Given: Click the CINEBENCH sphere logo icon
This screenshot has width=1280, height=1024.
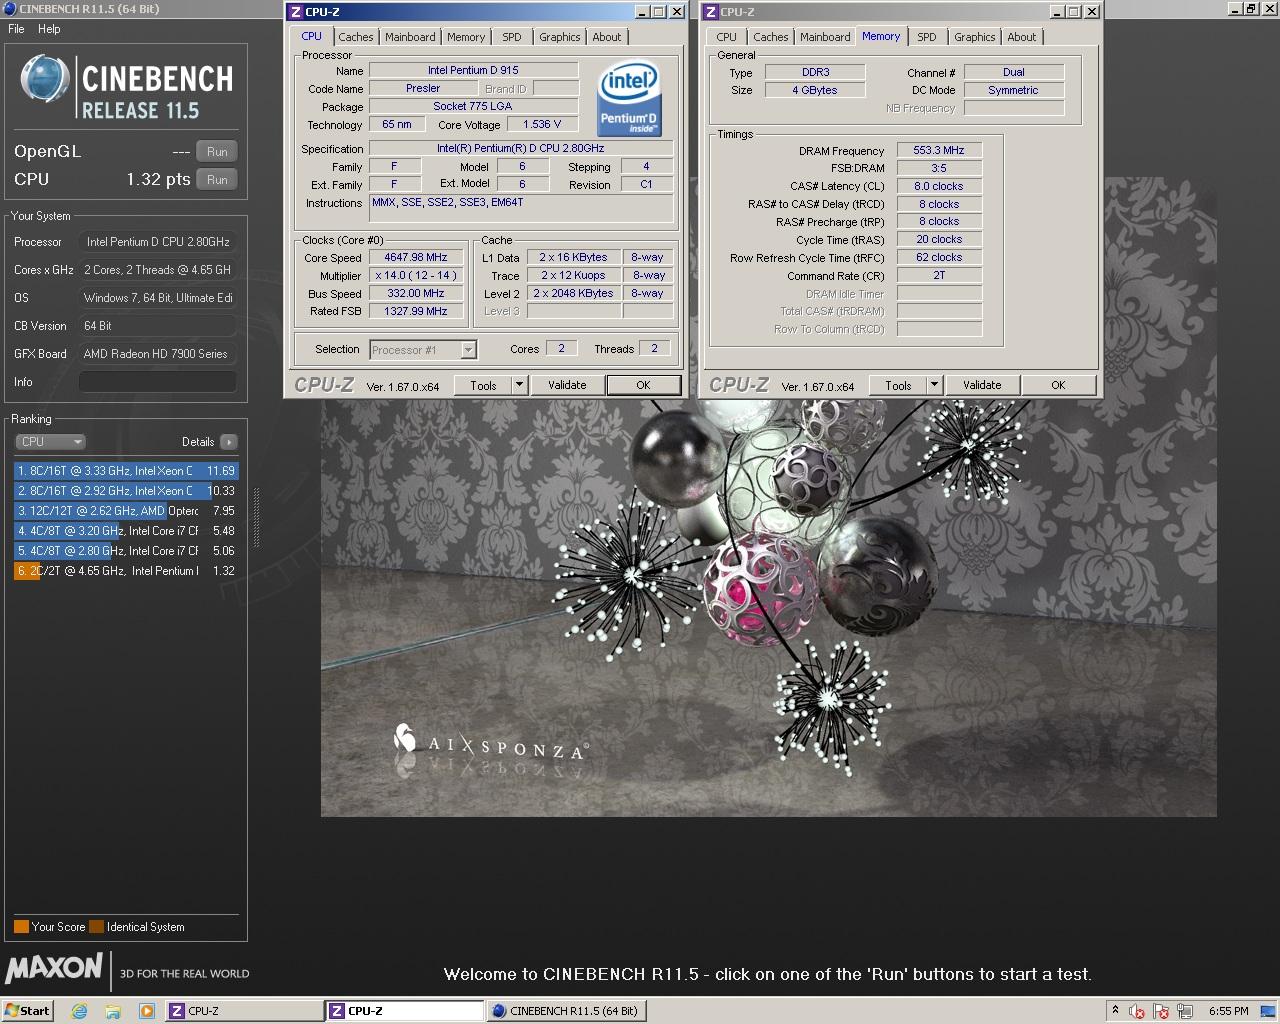Looking at the screenshot, I should click(45, 79).
